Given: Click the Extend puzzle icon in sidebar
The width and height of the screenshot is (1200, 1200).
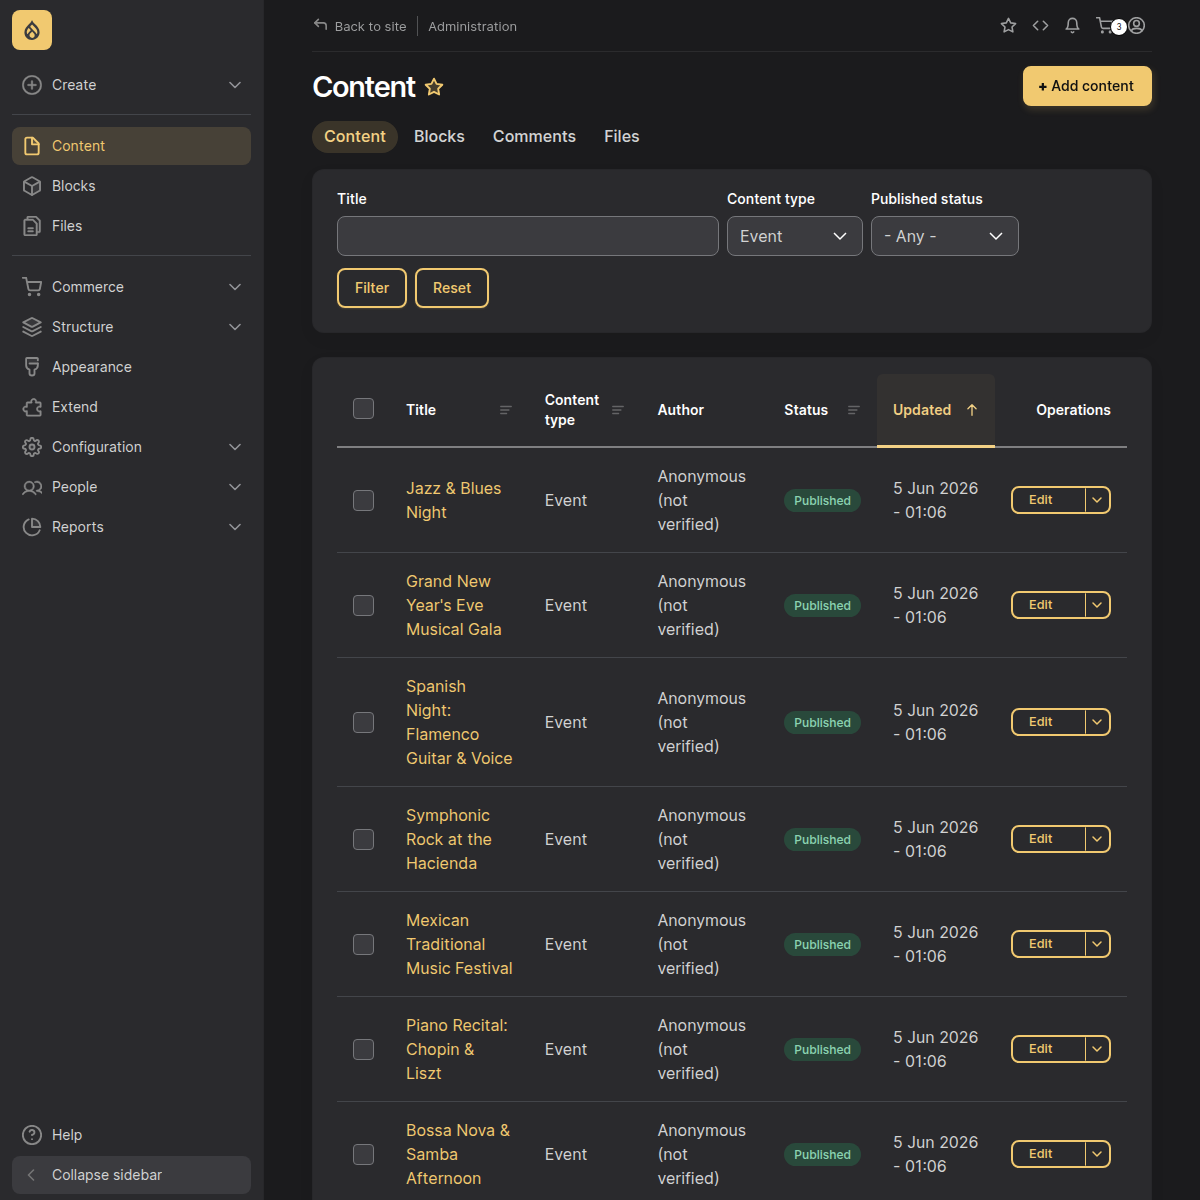Looking at the screenshot, I should [32, 407].
